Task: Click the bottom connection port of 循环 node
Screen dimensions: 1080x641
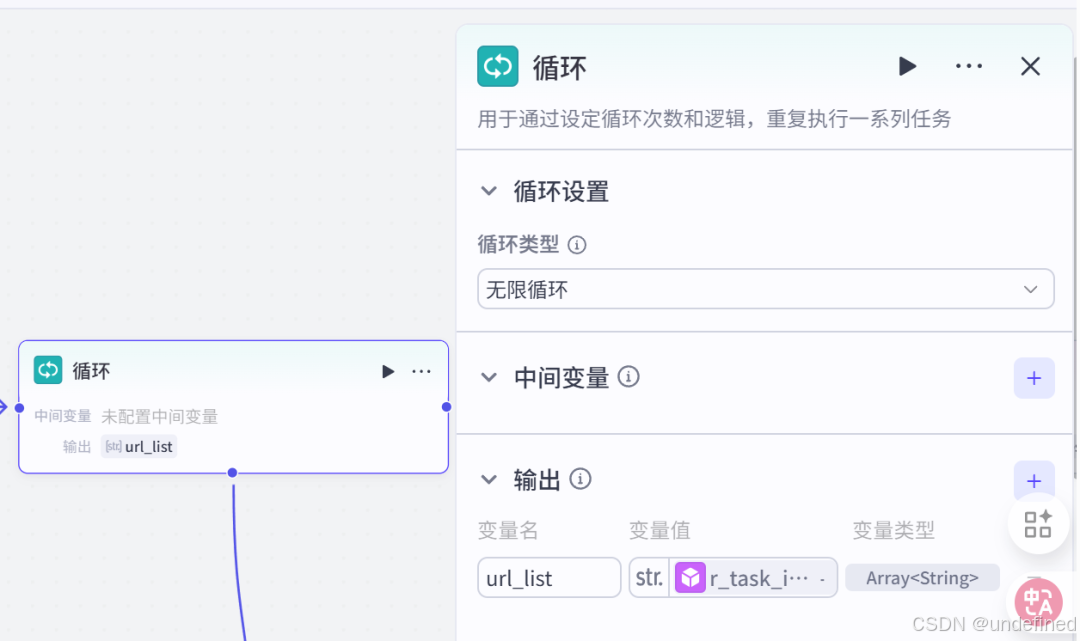Action: [232, 472]
